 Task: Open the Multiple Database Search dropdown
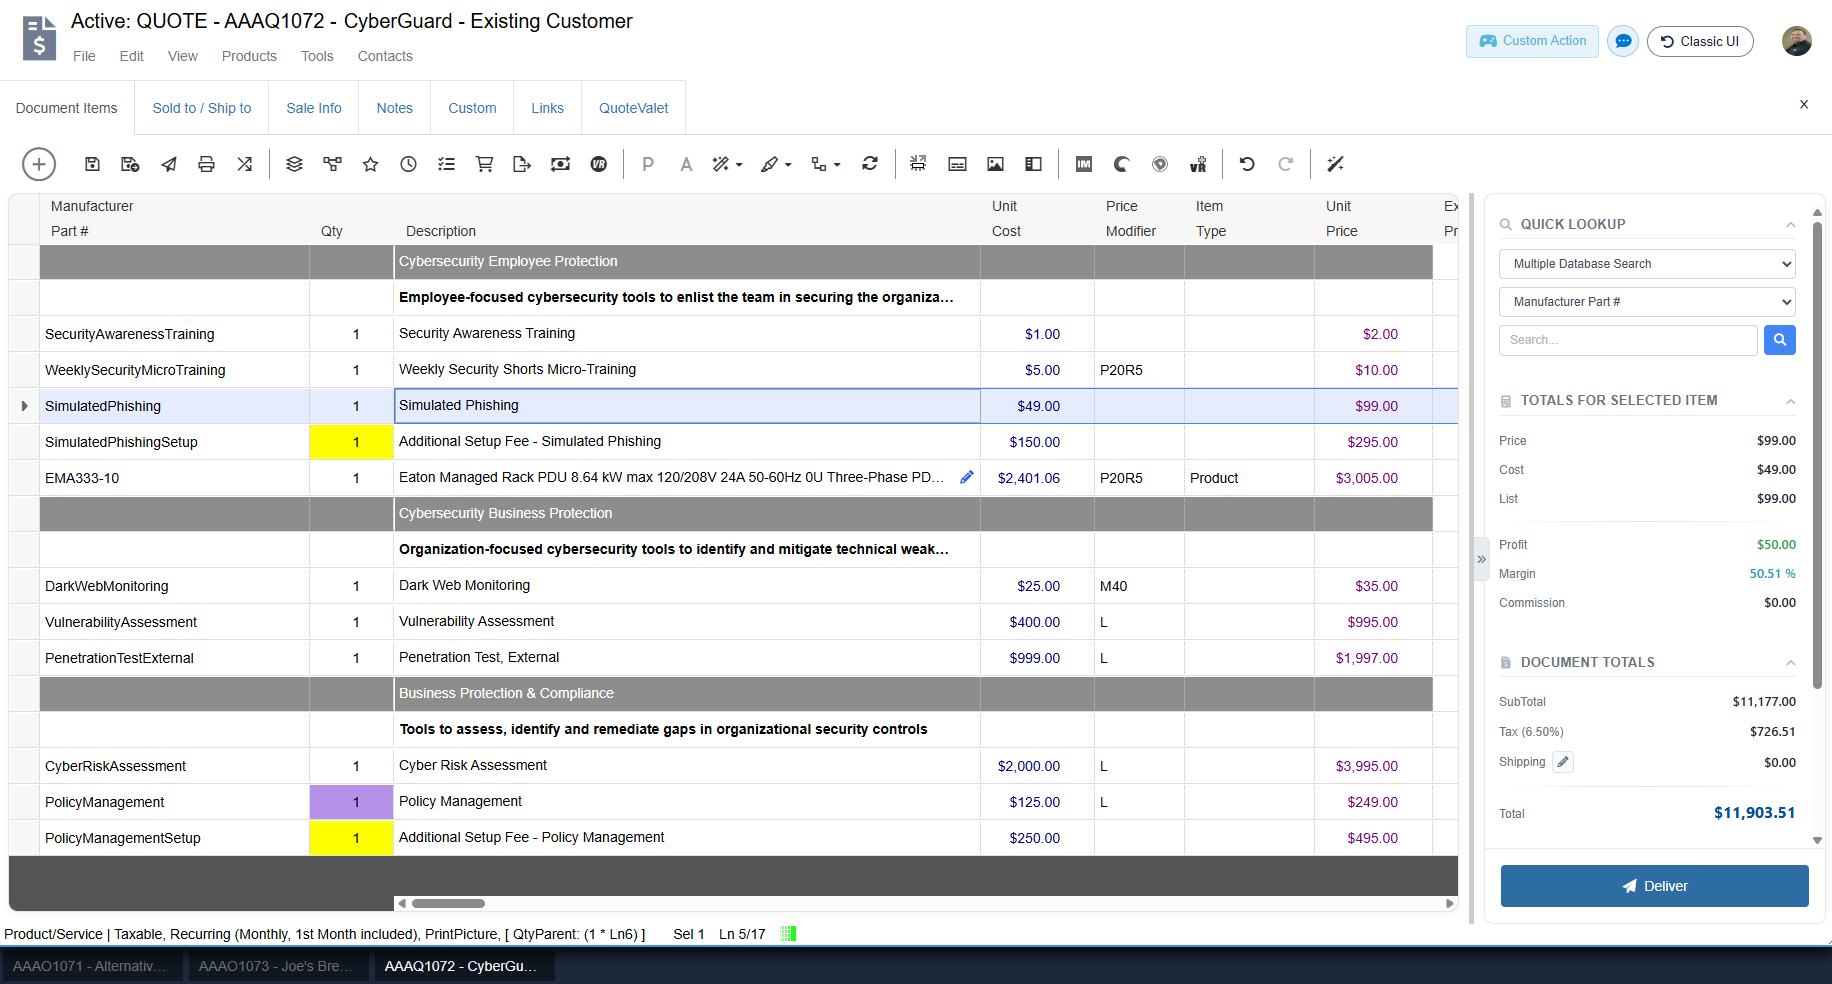click(x=1647, y=264)
